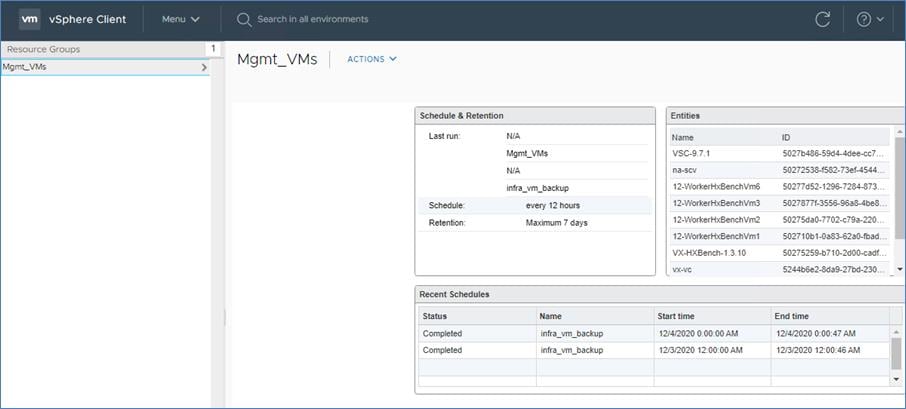Click the Entities scrollbar down arrow
Image resolution: width=906 pixels, height=409 pixels.
(x=899, y=269)
